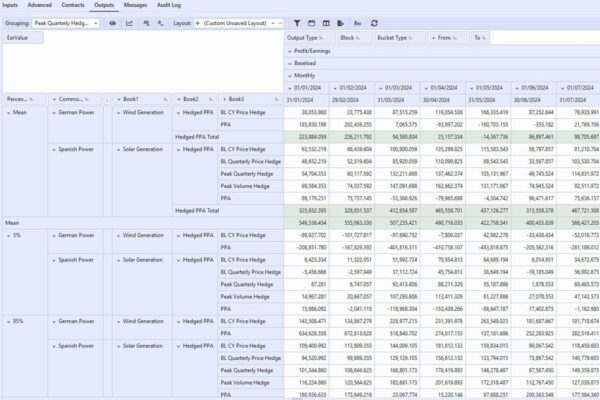600x400 pixels.
Task: Collapse the 01/01/2024 column chevron
Action: tap(290, 88)
